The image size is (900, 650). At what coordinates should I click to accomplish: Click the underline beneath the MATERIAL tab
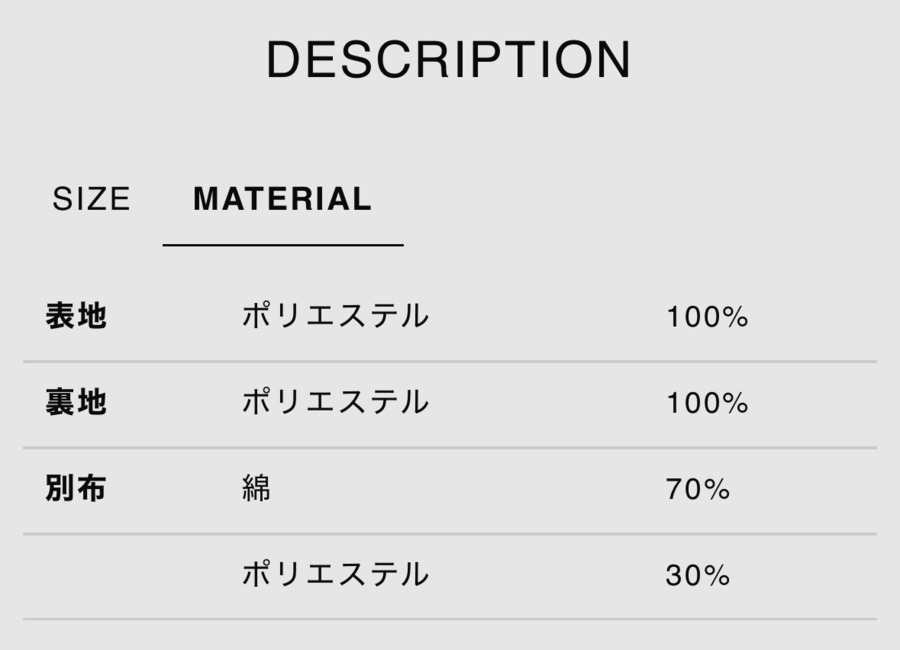[283, 244]
